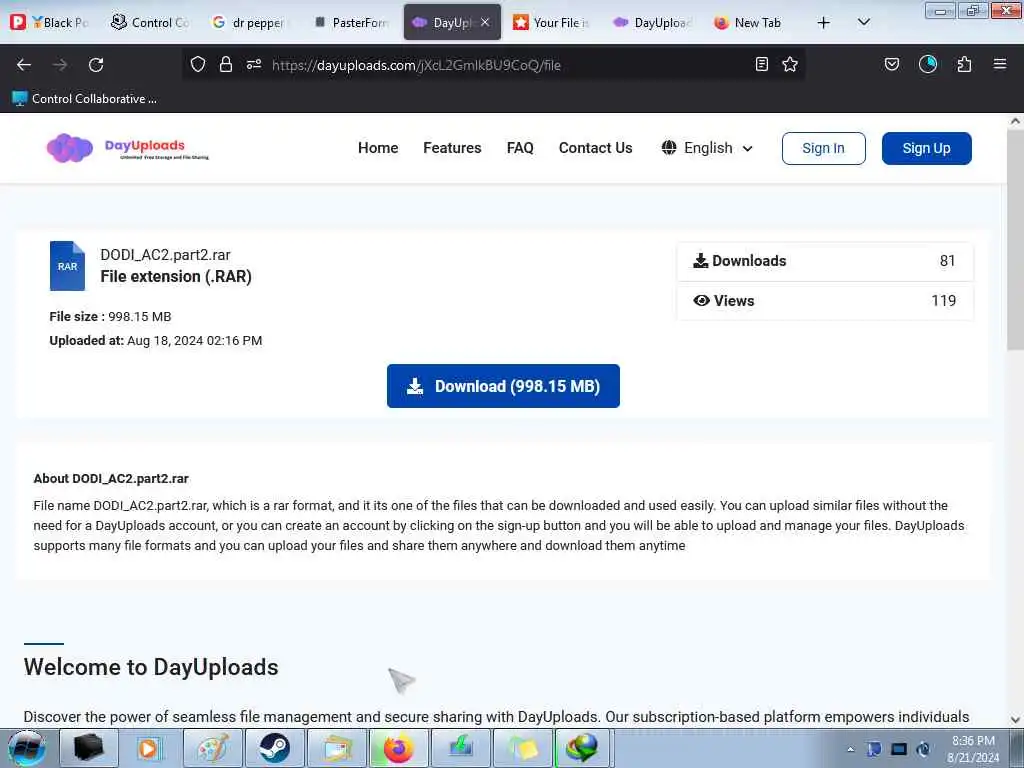
Task: Click the Sign Up button
Action: [x=926, y=148]
